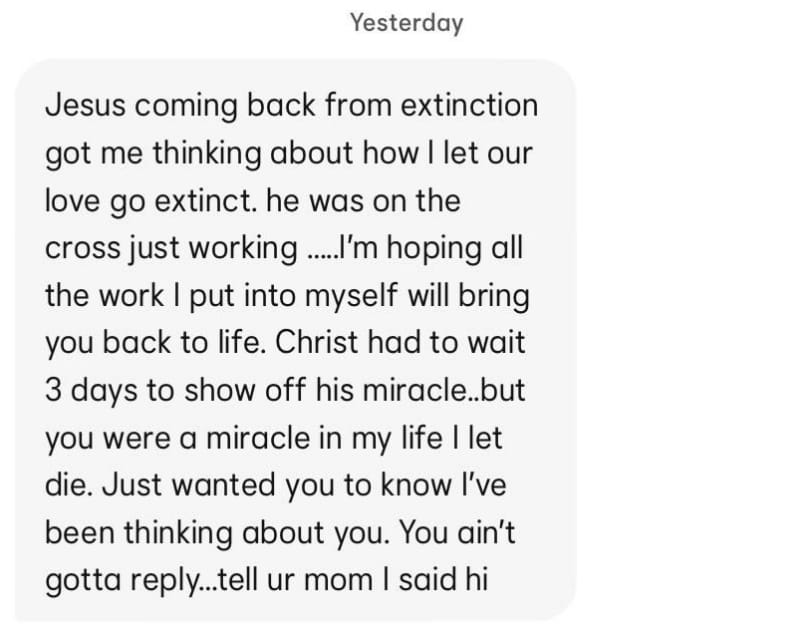Click the text "3 days" in the message
The height and width of the screenshot is (636, 812).
pos(92,390)
